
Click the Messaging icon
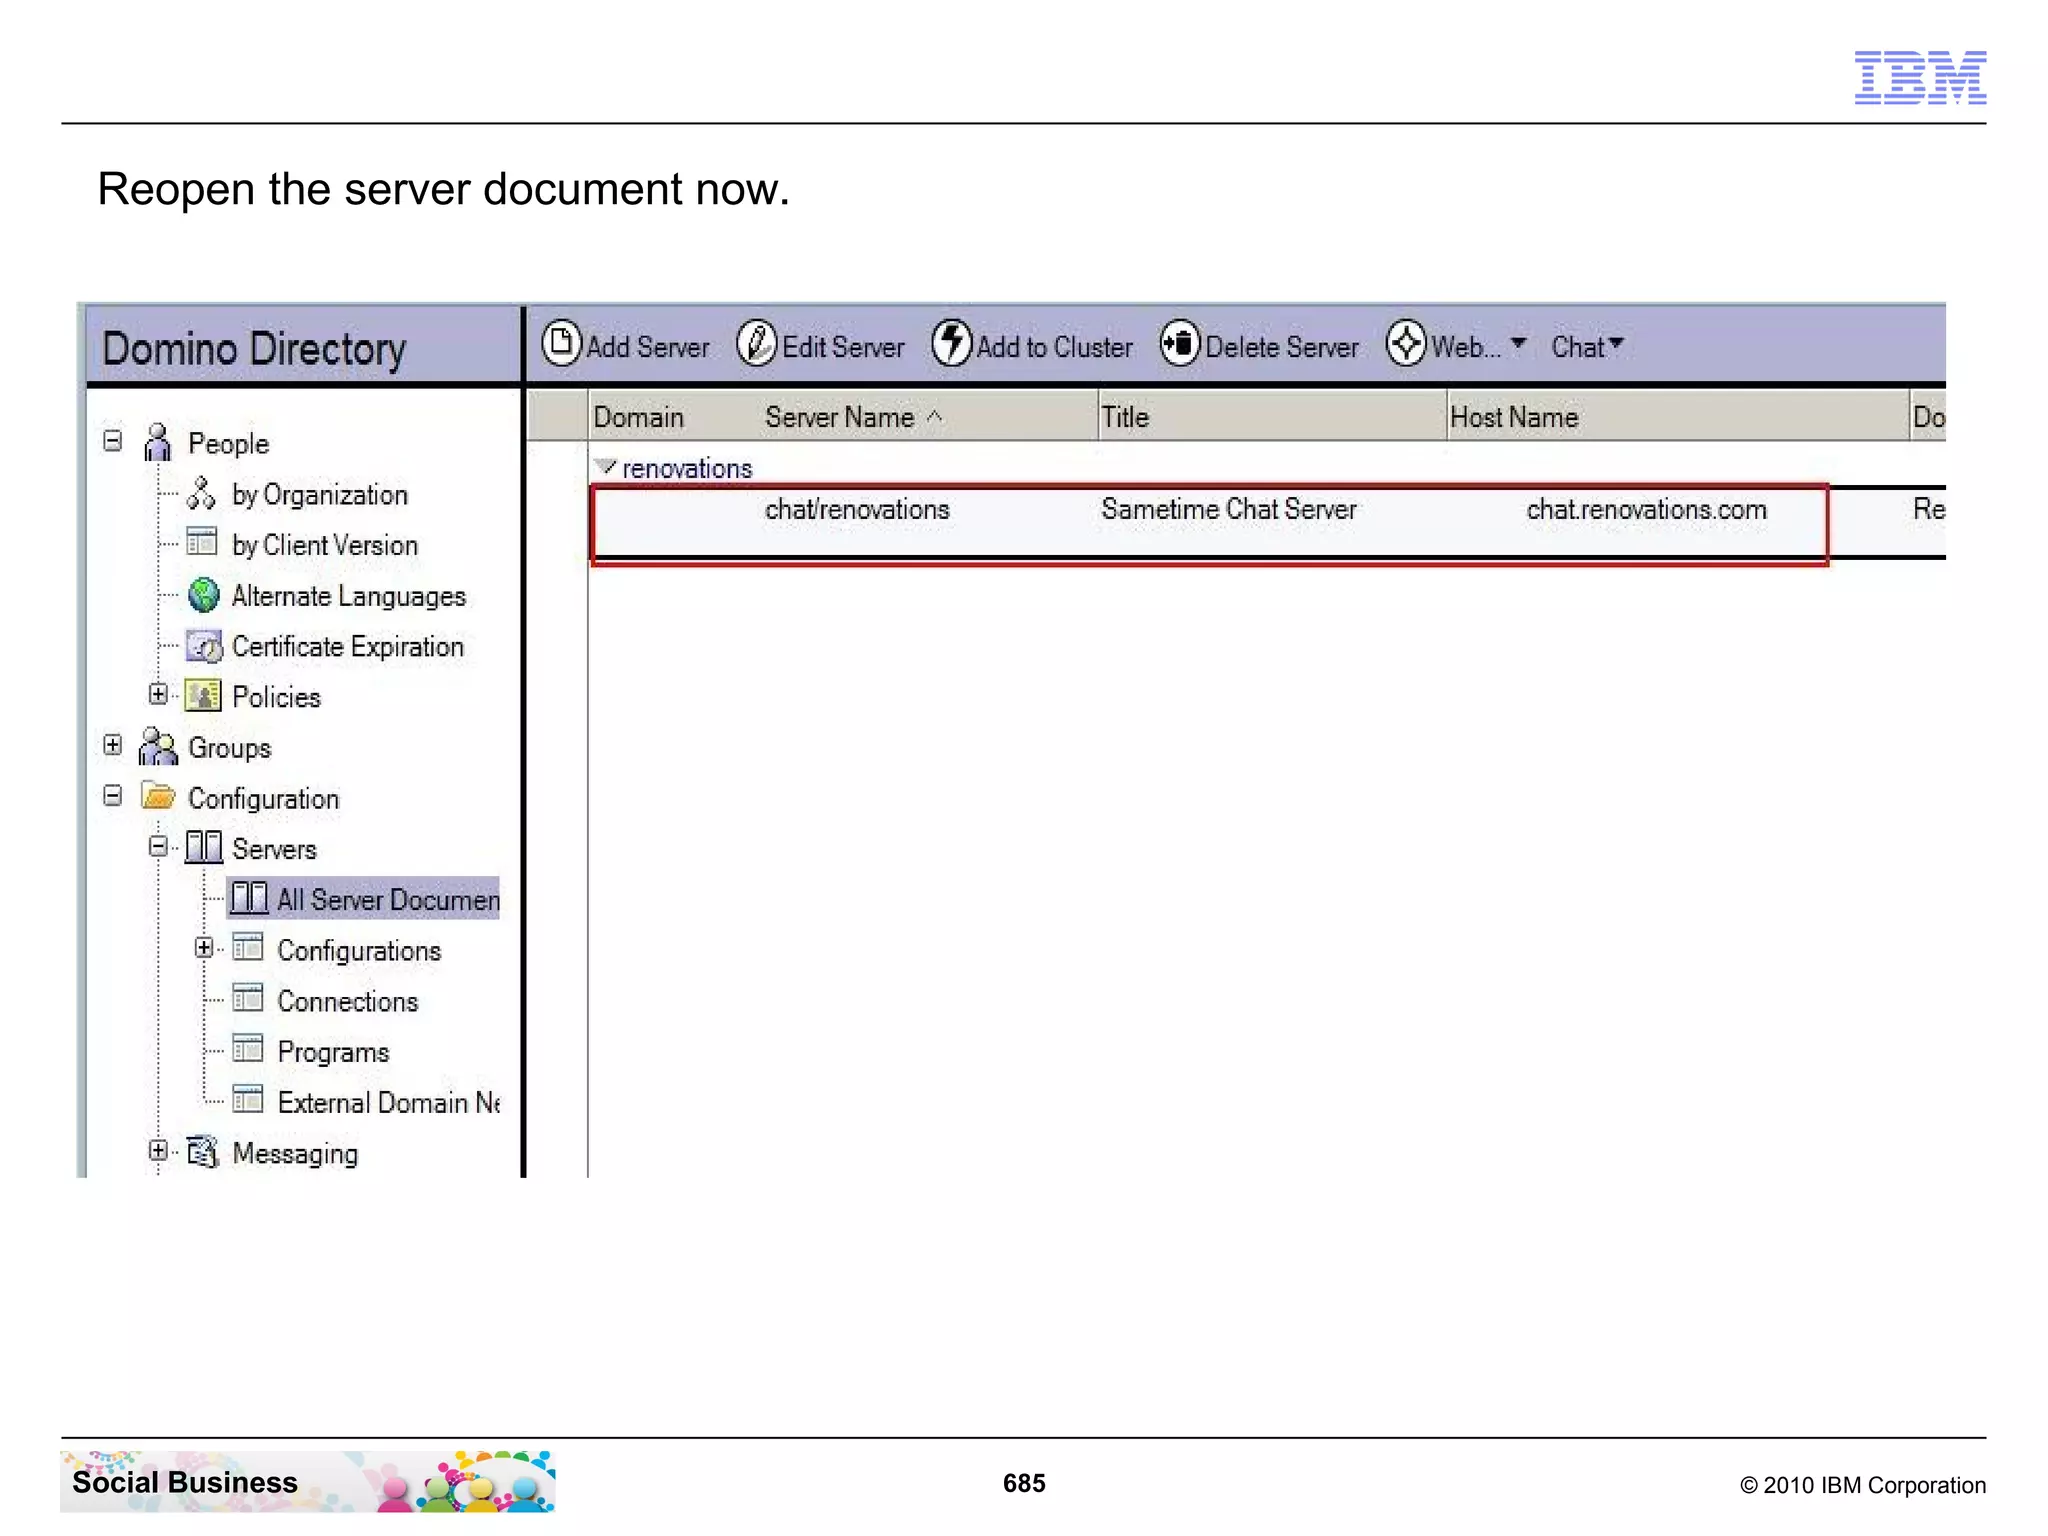click(x=203, y=1152)
